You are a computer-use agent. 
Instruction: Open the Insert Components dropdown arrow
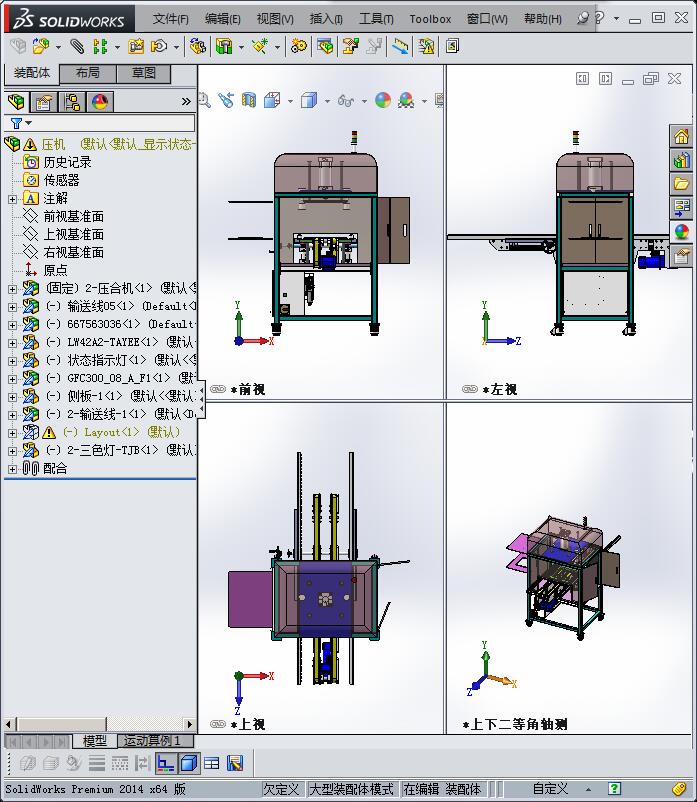coord(58,48)
